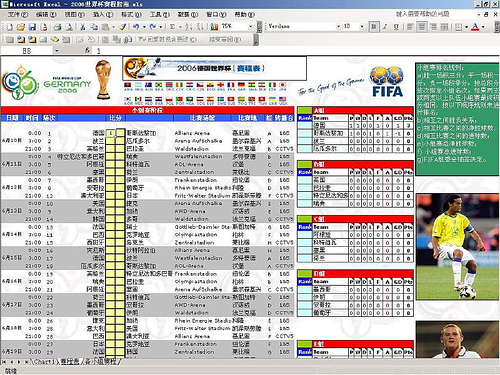Click the Save floppy disk icon
500x375 pixels.
coord(32,27)
